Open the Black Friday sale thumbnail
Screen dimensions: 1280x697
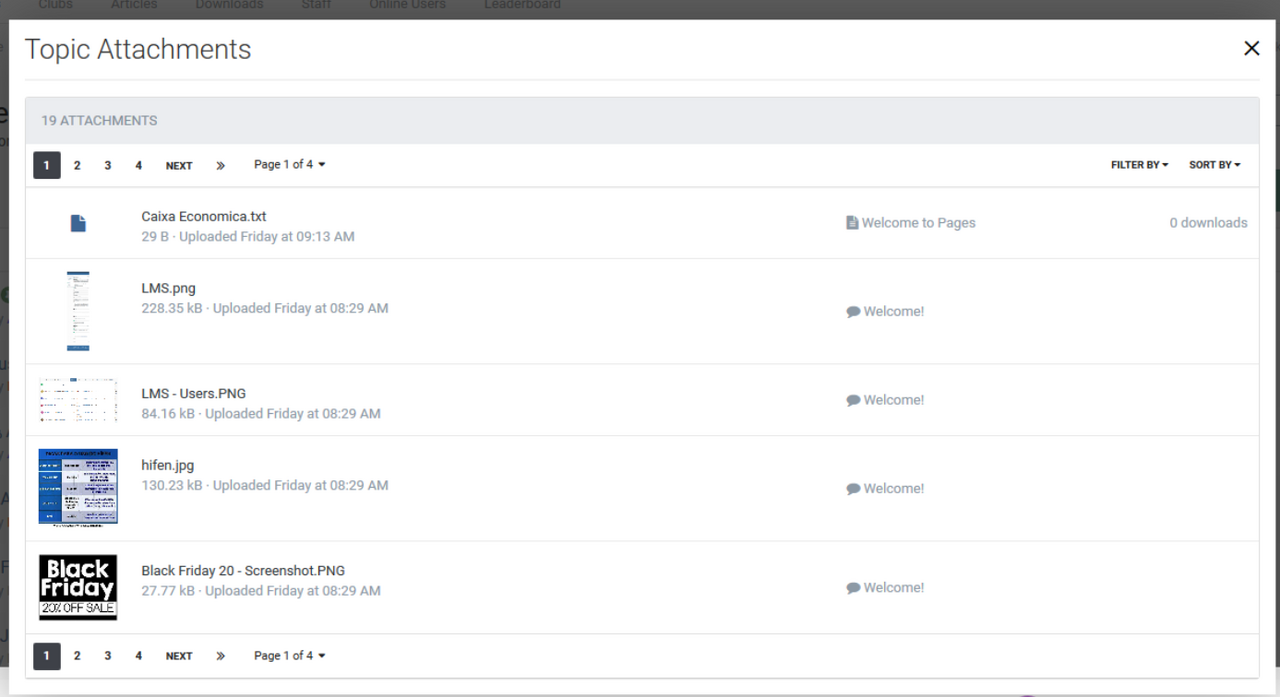(78, 587)
